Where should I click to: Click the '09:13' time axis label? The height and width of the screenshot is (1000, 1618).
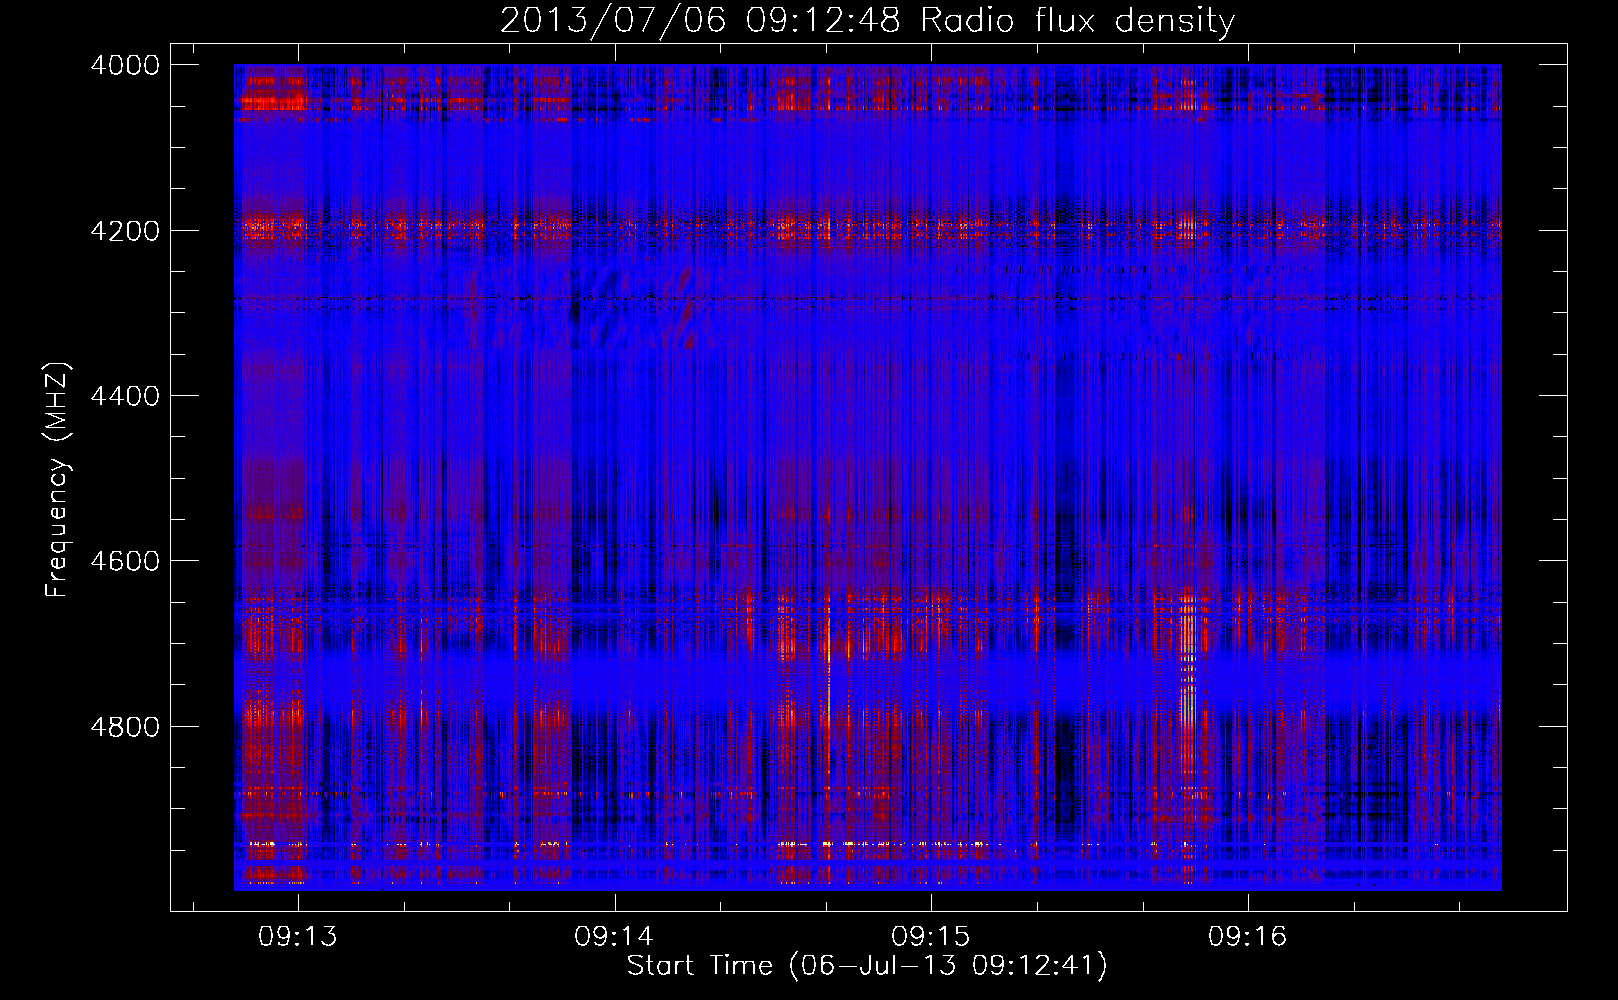tap(297, 937)
